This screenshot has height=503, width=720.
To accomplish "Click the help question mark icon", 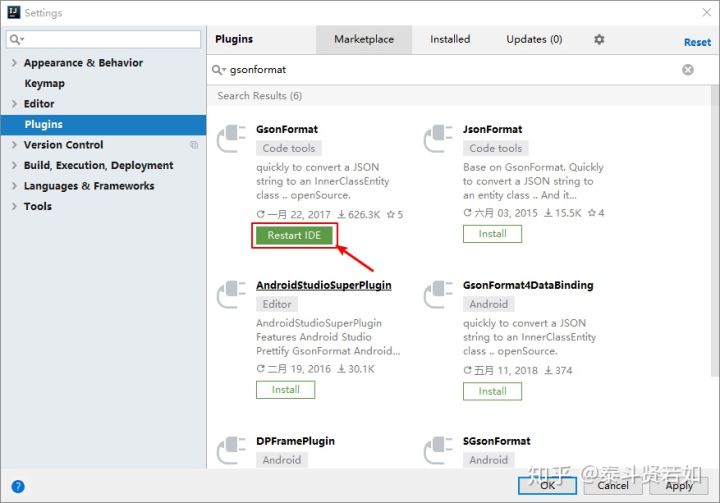I will tap(18, 486).
